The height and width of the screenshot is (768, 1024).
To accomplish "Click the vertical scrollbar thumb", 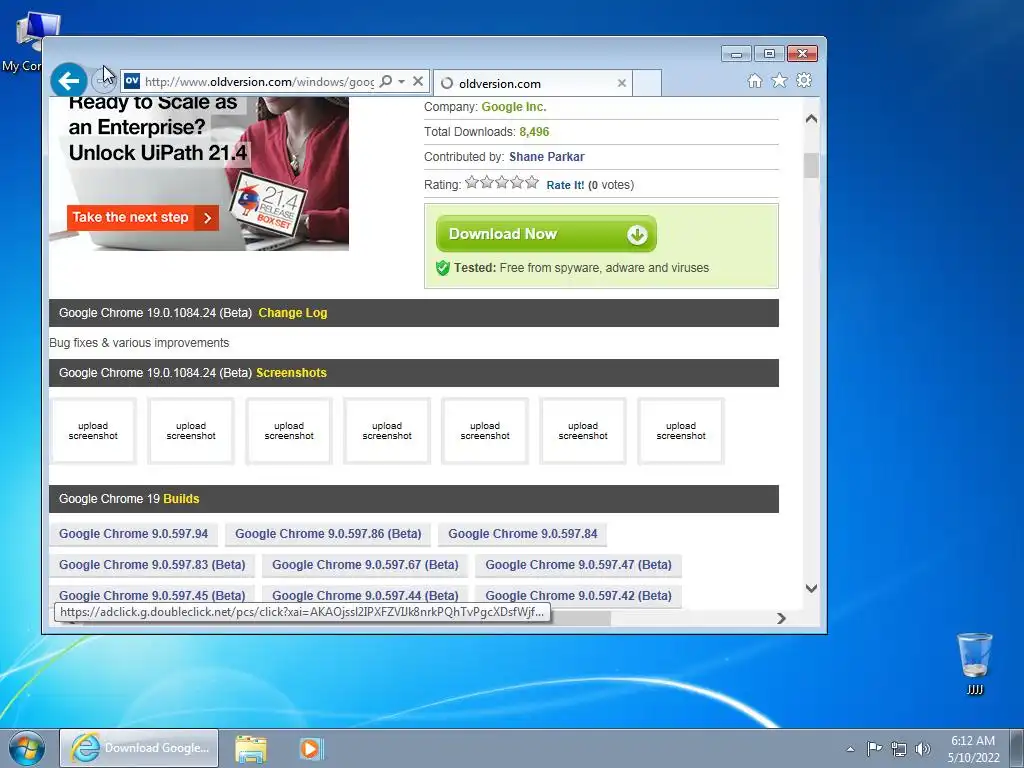I will coord(811,165).
